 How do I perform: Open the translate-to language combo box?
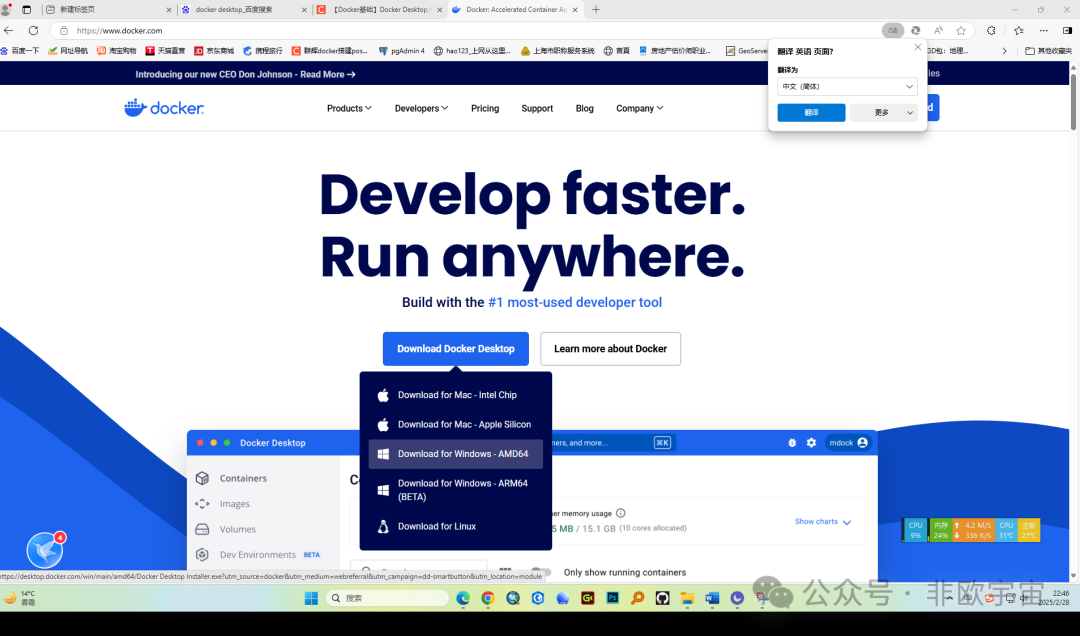coord(847,87)
